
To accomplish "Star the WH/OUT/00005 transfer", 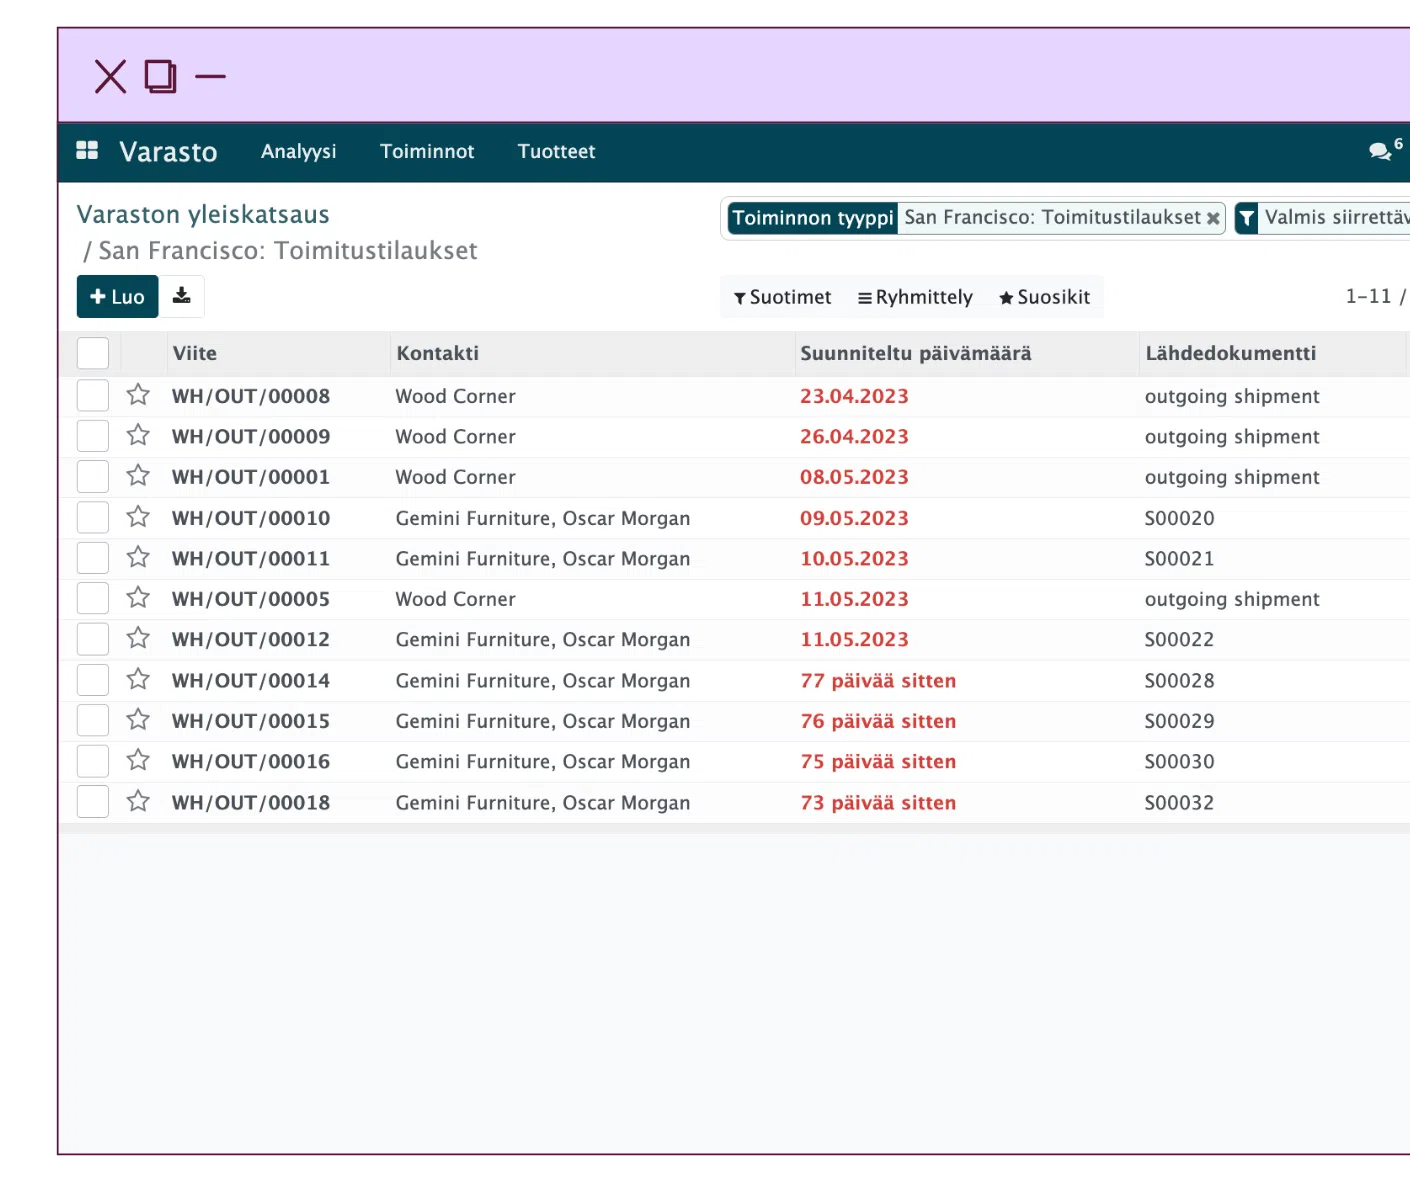I will pyautogui.click(x=138, y=598).
